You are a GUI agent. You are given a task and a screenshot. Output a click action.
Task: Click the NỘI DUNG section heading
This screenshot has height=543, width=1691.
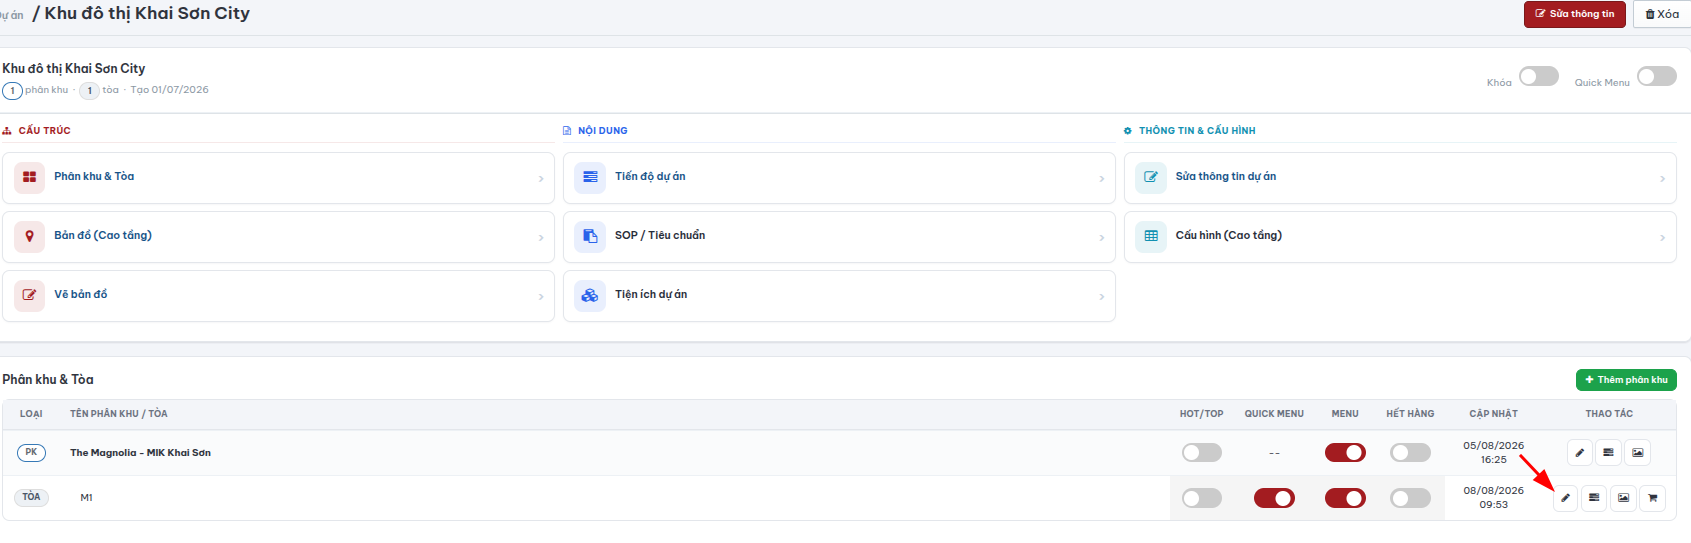pyautogui.click(x=603, y=131)
